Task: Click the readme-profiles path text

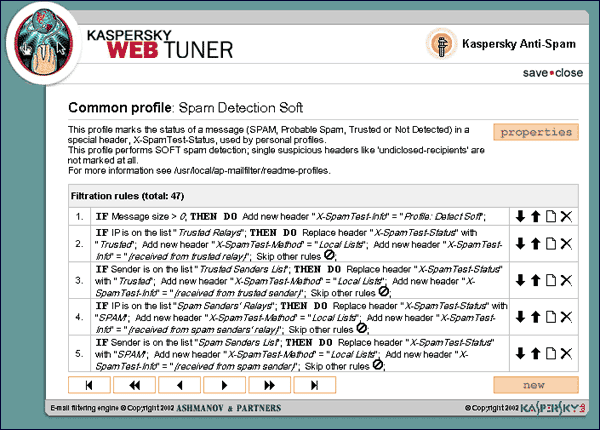Action: [251, 171]
